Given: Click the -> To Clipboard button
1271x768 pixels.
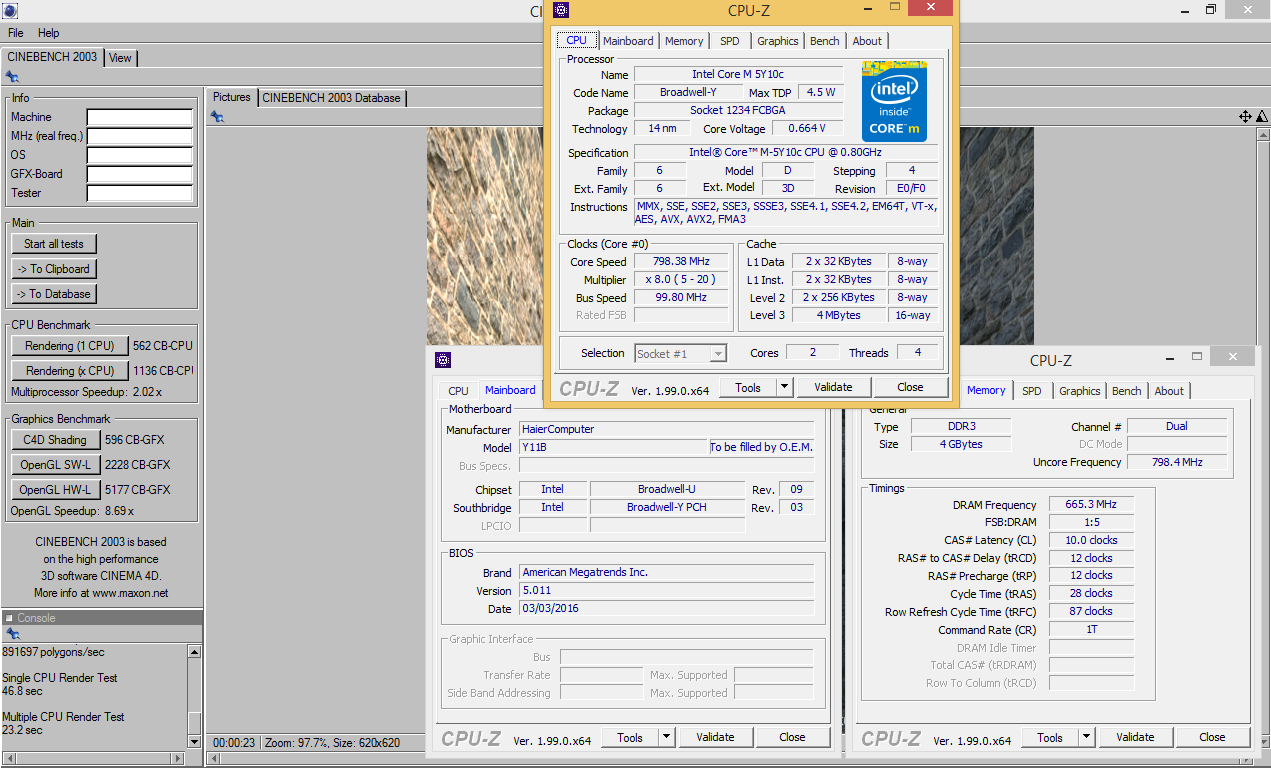Looking at the screenshot, I should click(x=54, y=269).
